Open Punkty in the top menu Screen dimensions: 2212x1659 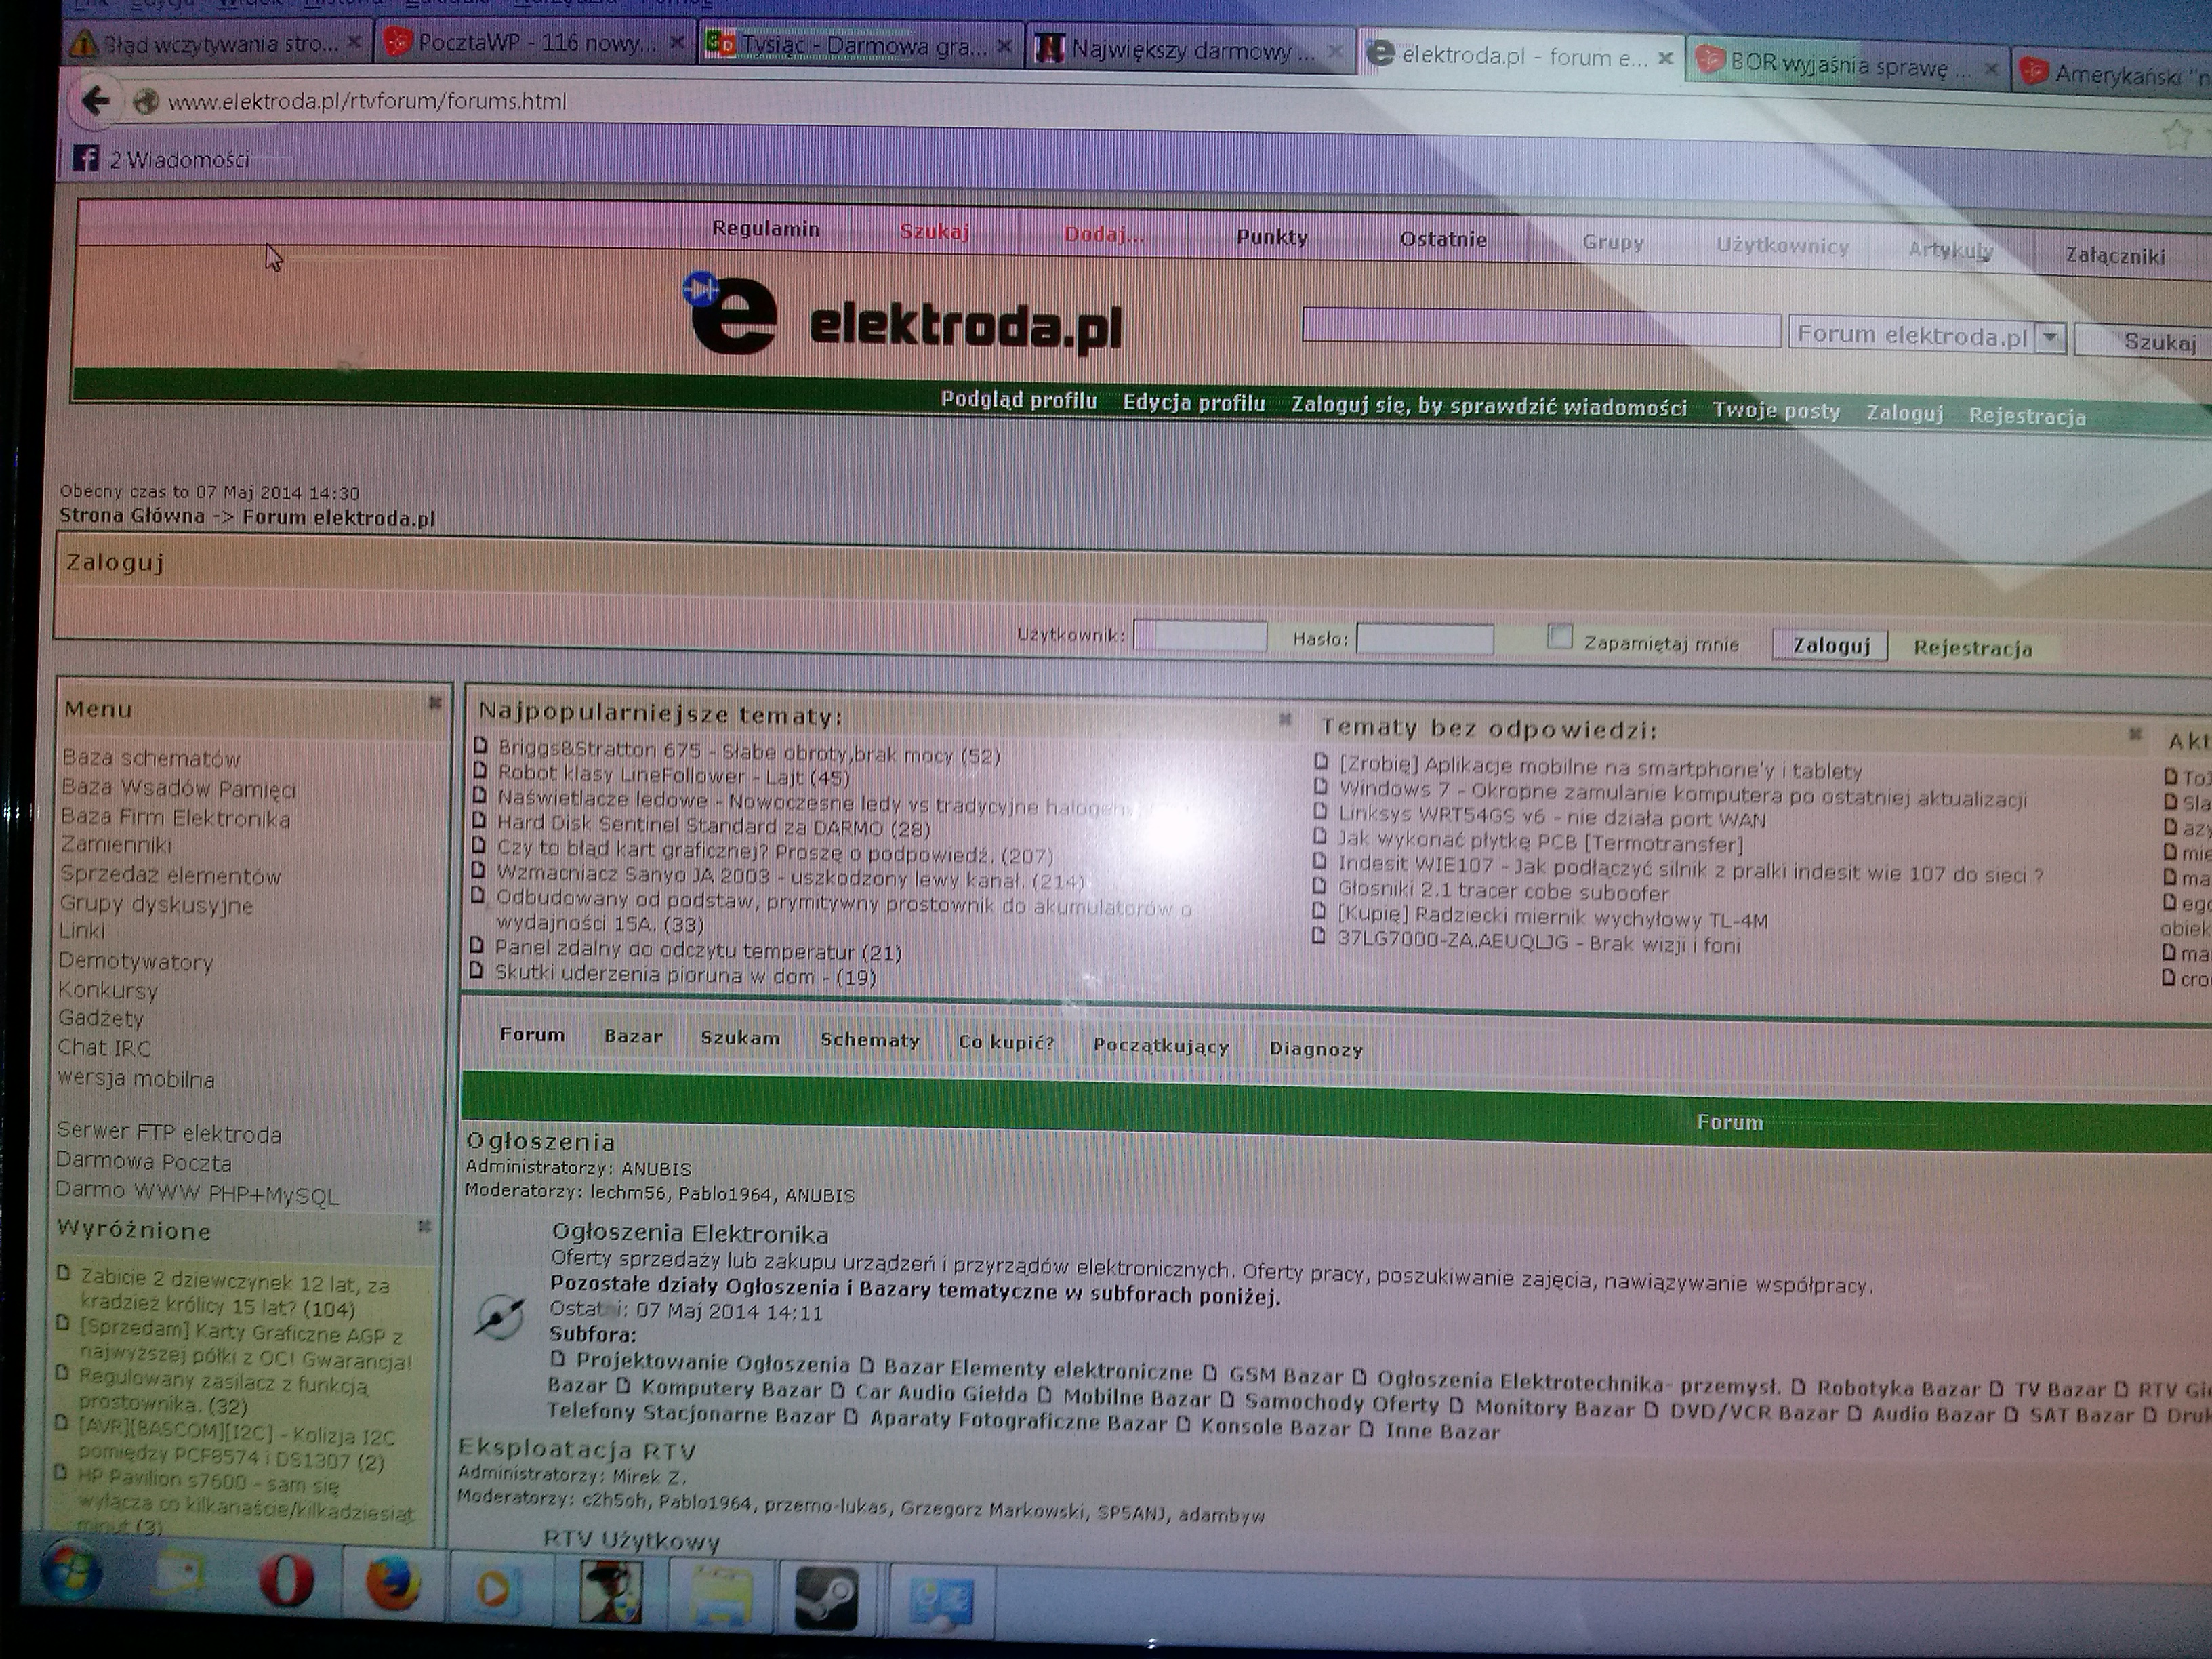click(1272, 237)
